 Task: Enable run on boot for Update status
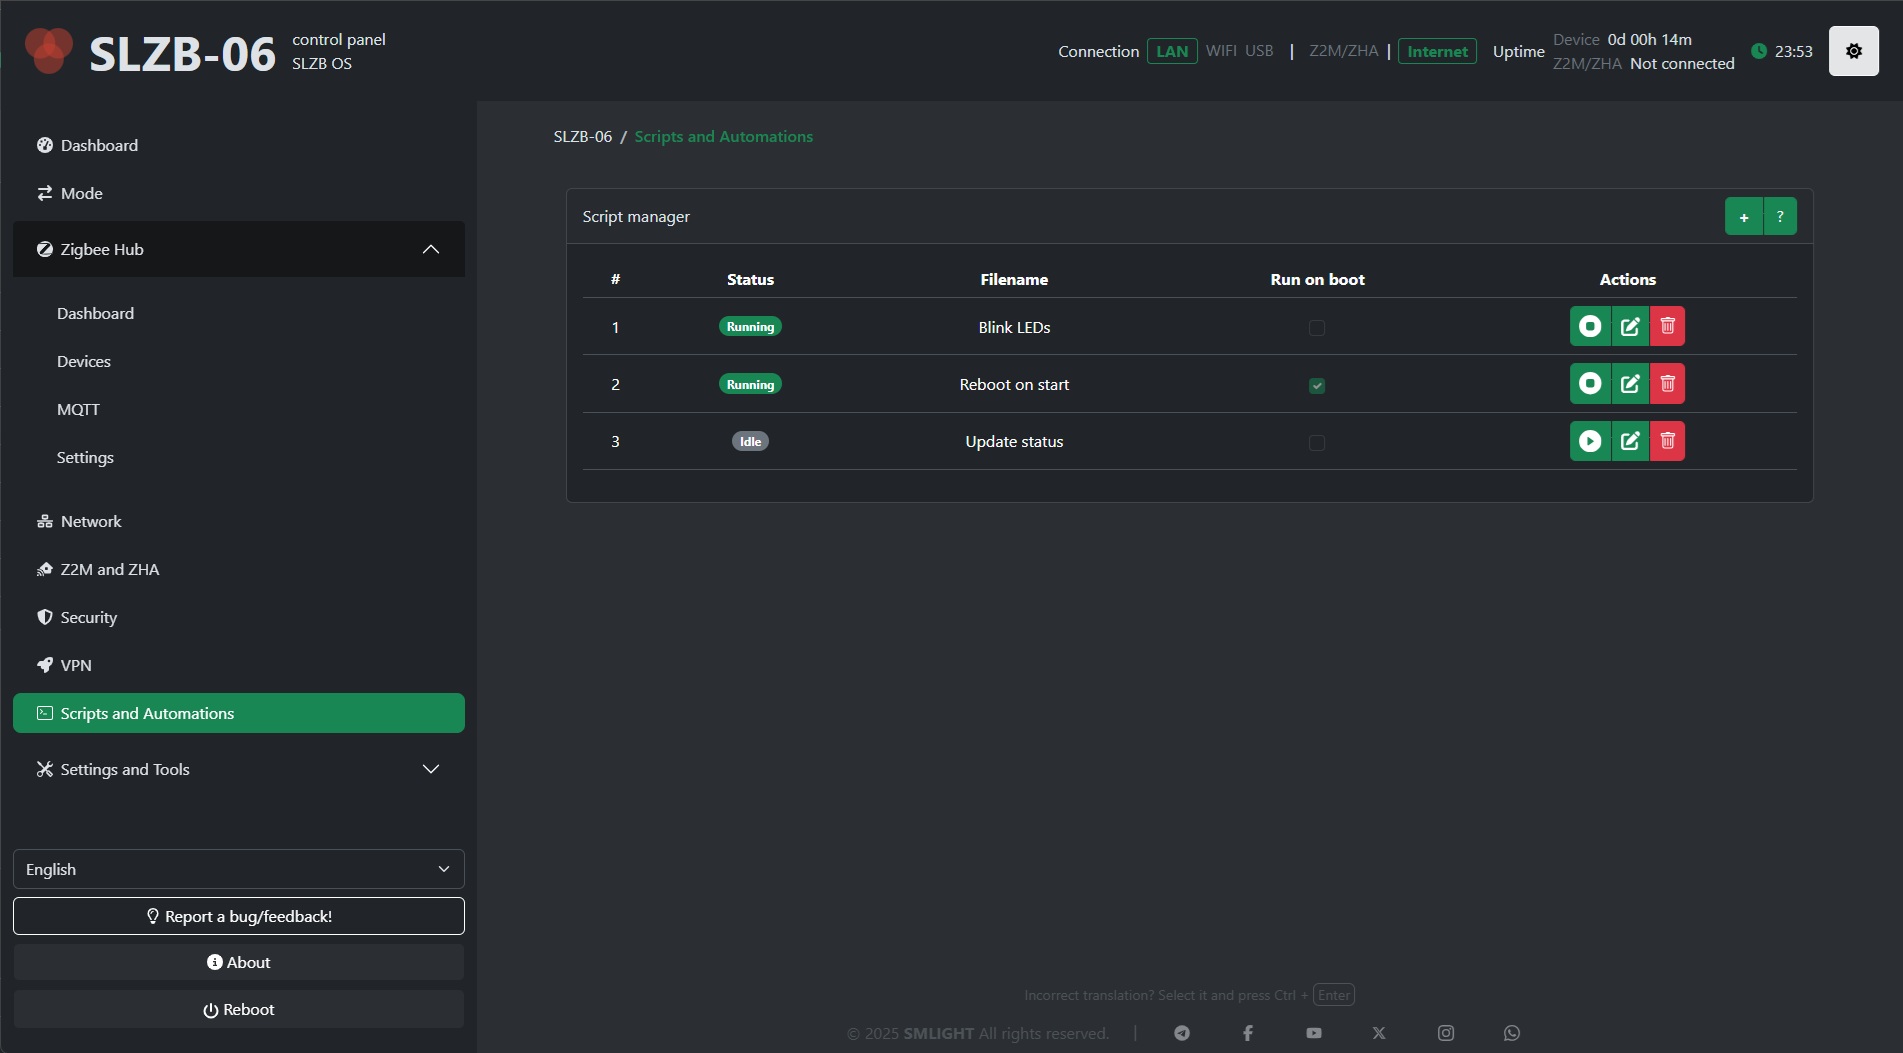click(x=1317, y=443)
